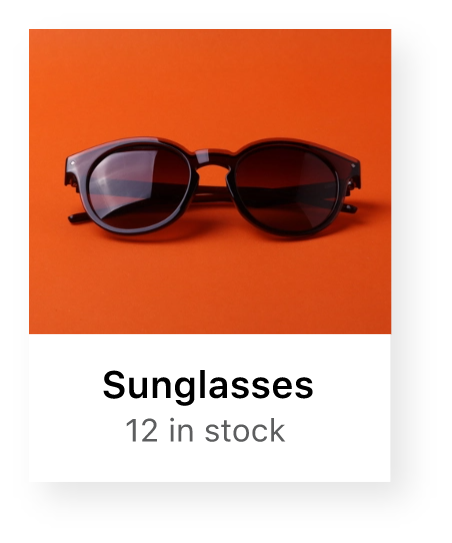Open the Sunglasses product title
This screenshot has height=543, width=452.
(x=208, y=386)
